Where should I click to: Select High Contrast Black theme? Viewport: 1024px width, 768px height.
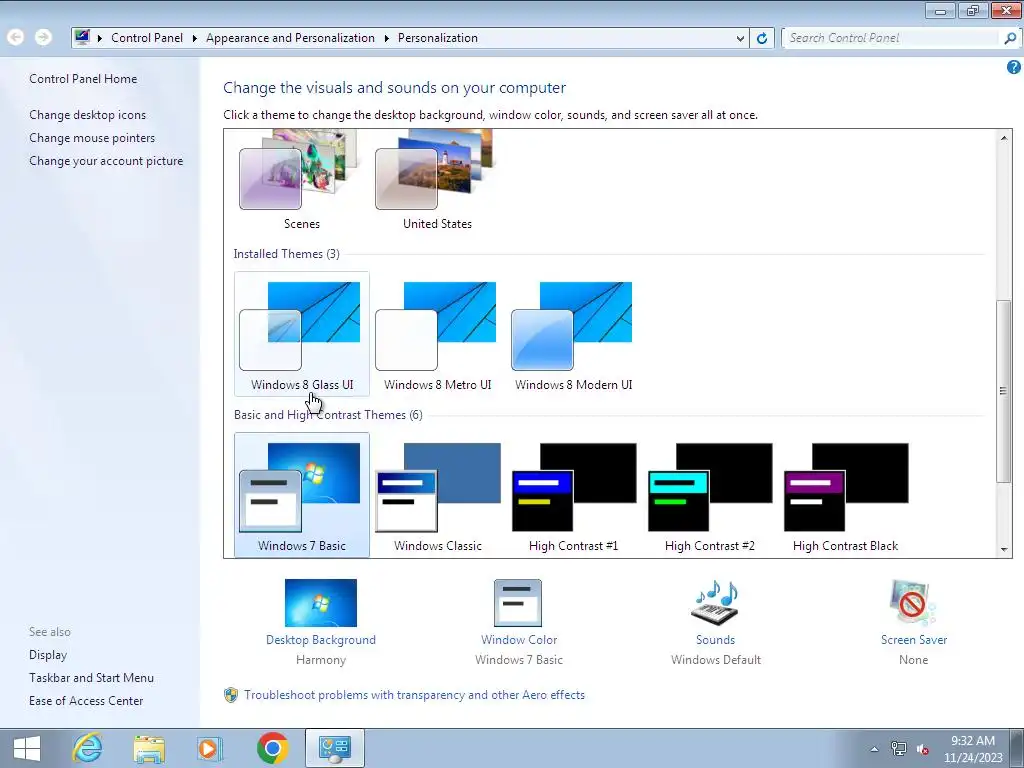[845, 494]
